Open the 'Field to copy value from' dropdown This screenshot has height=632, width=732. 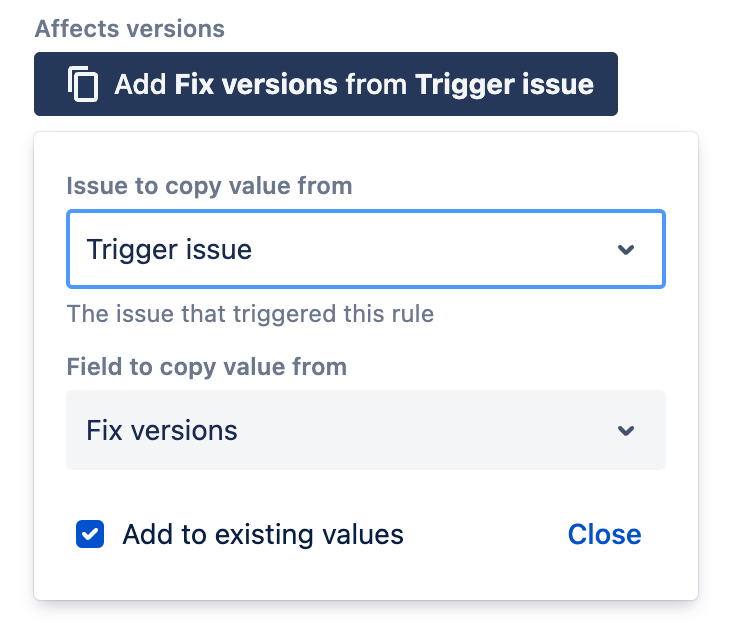pos(366,430)
